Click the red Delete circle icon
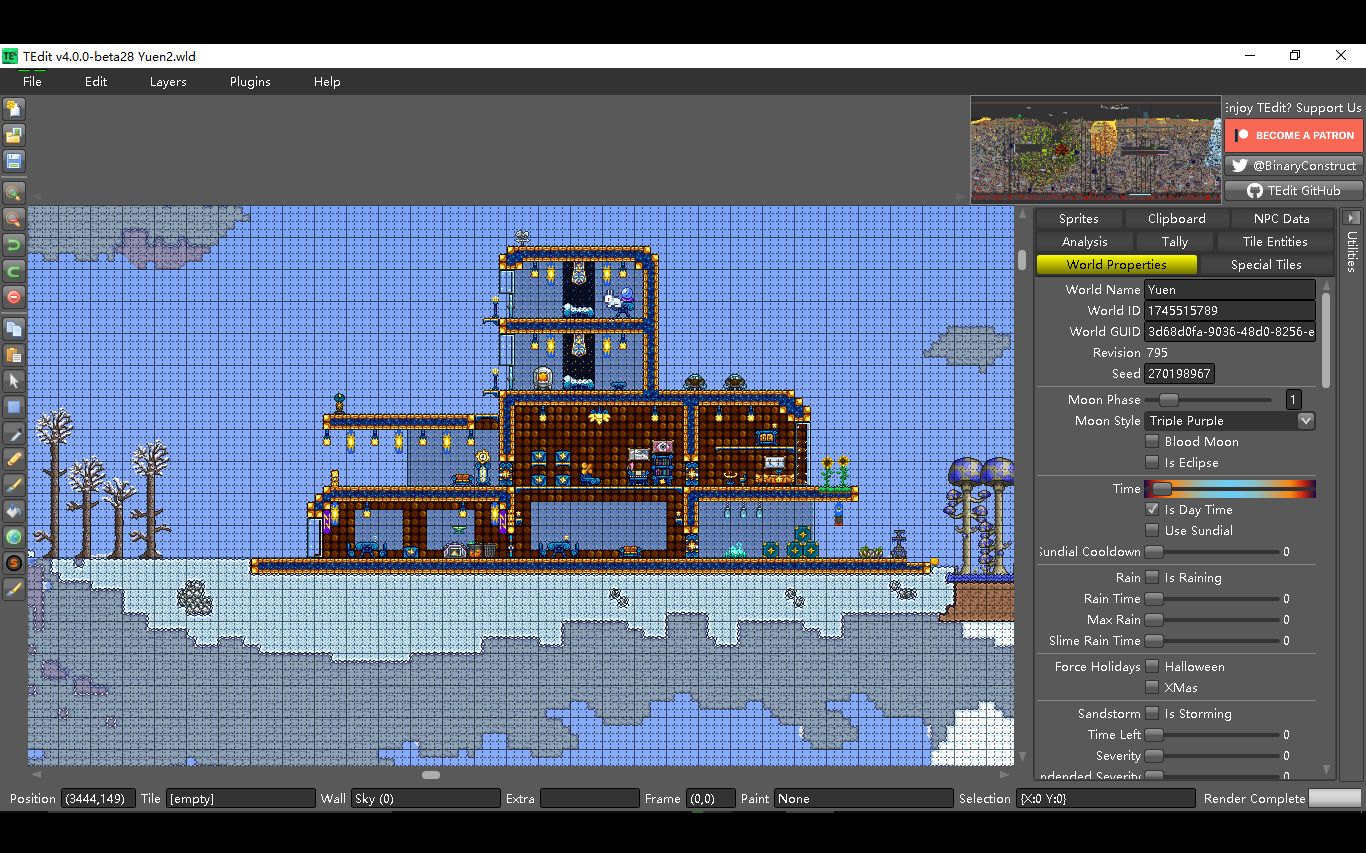Image resolution: width=1366 pixels, height=853 pixels. [x=14, y=296]
